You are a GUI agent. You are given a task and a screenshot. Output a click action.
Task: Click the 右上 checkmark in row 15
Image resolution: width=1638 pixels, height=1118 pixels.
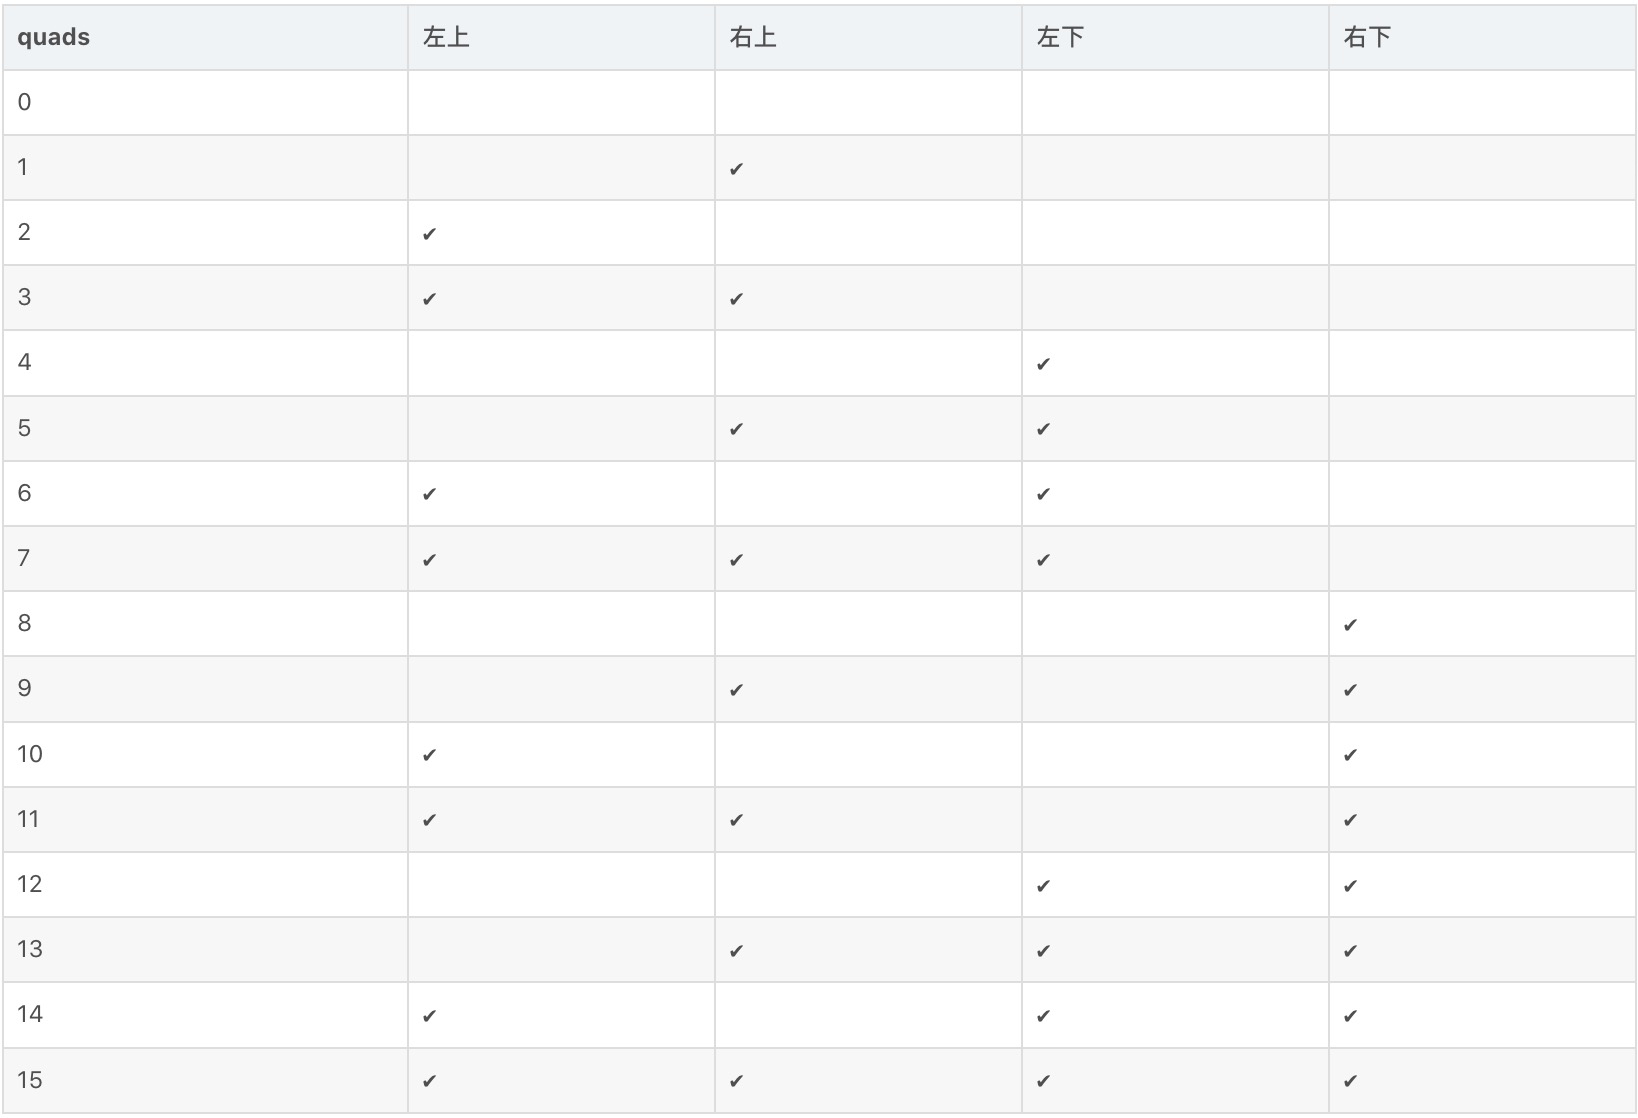(x=737, y=1081)
